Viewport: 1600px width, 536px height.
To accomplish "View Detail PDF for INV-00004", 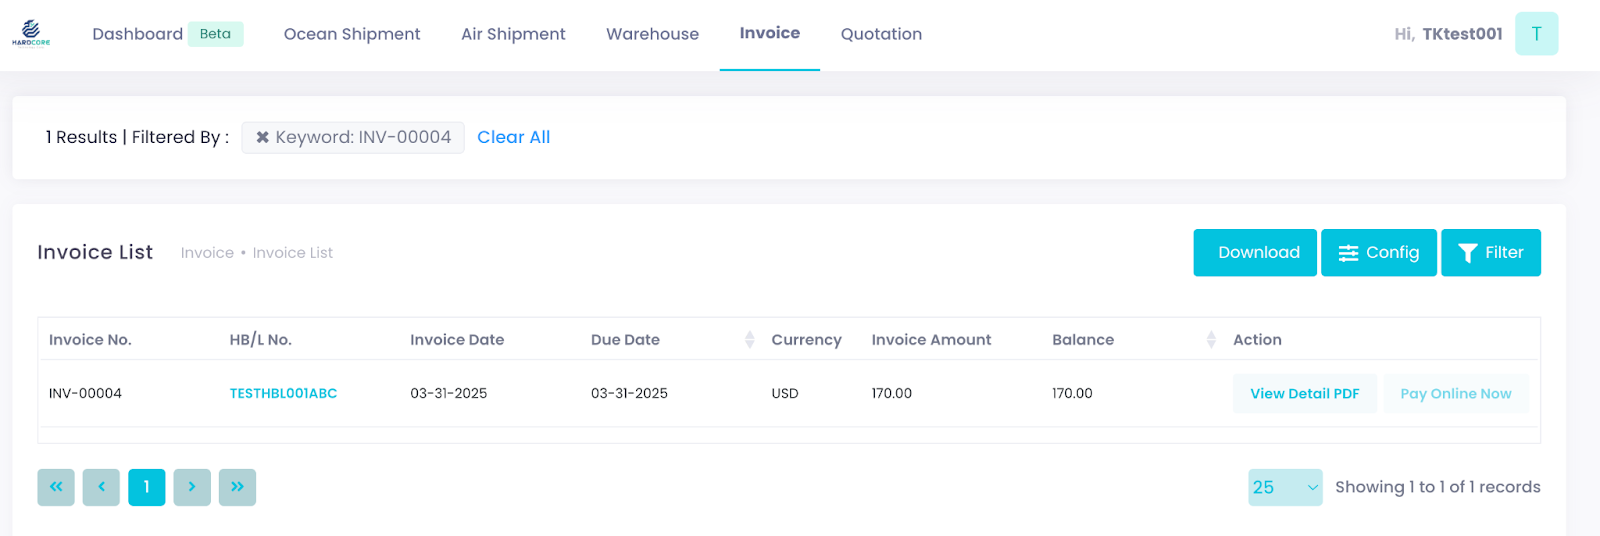I will click(x=1304, y=393).
